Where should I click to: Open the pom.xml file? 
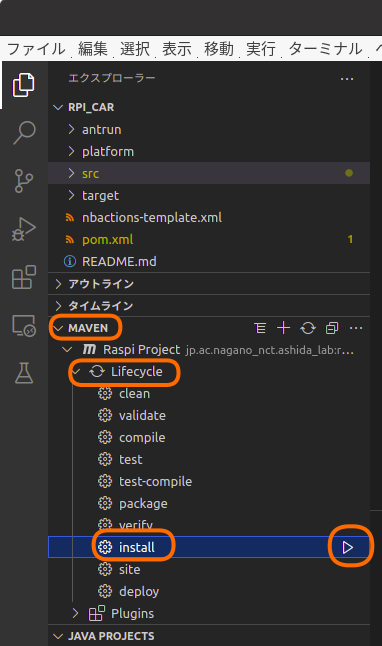[108, 239]
